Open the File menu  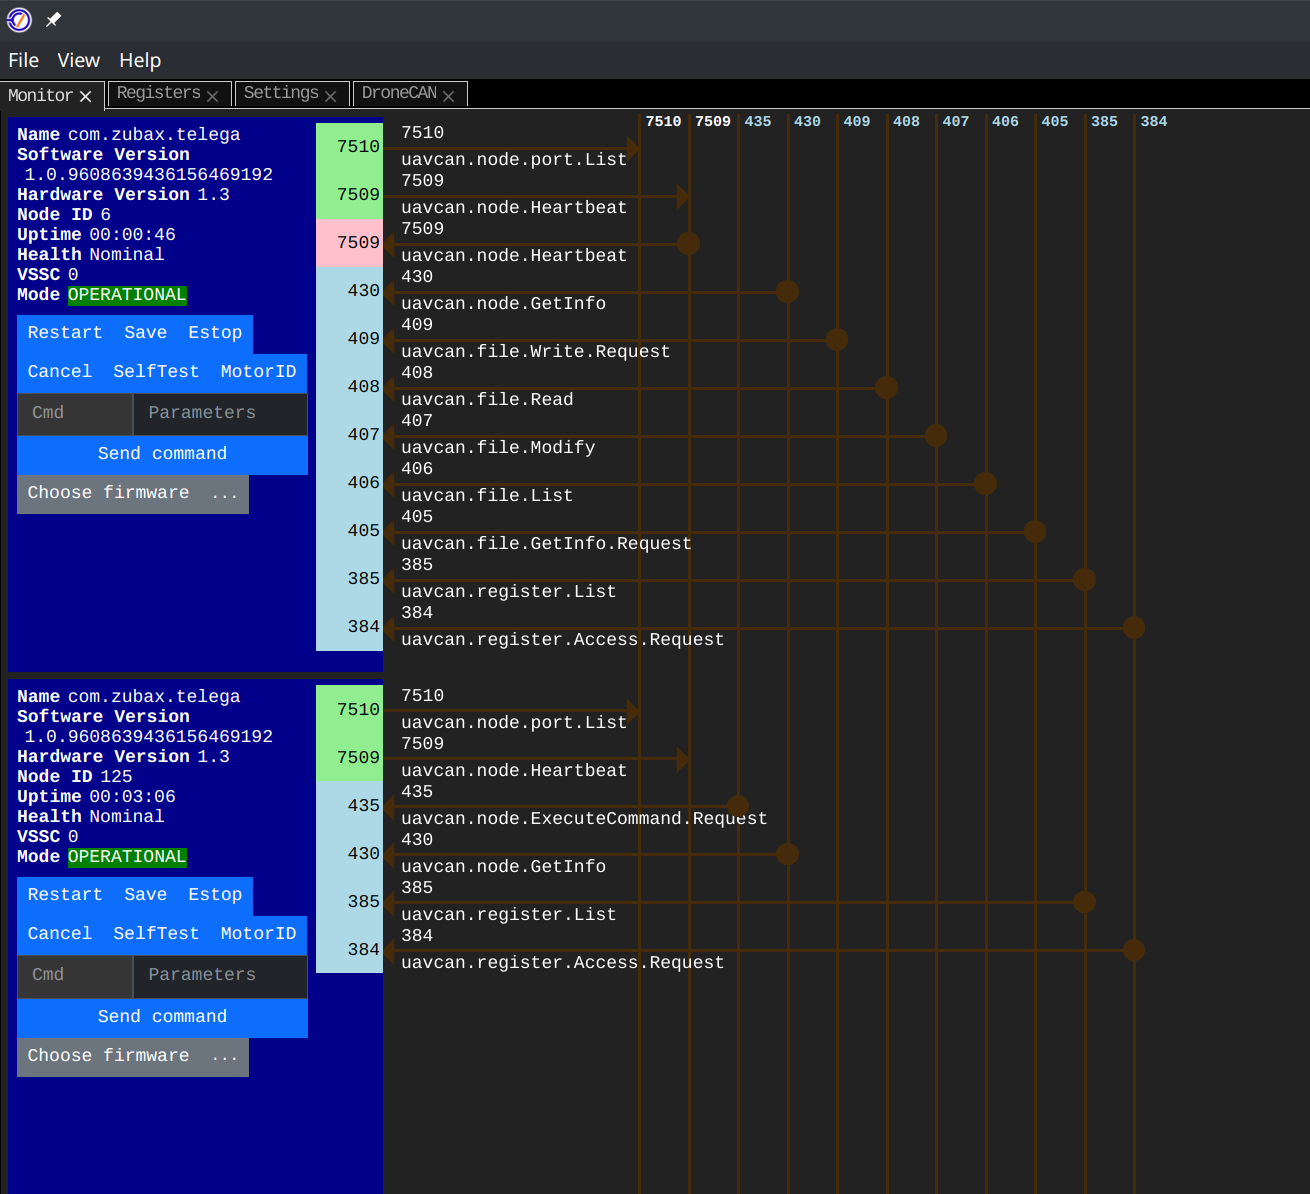coord(23,60)
